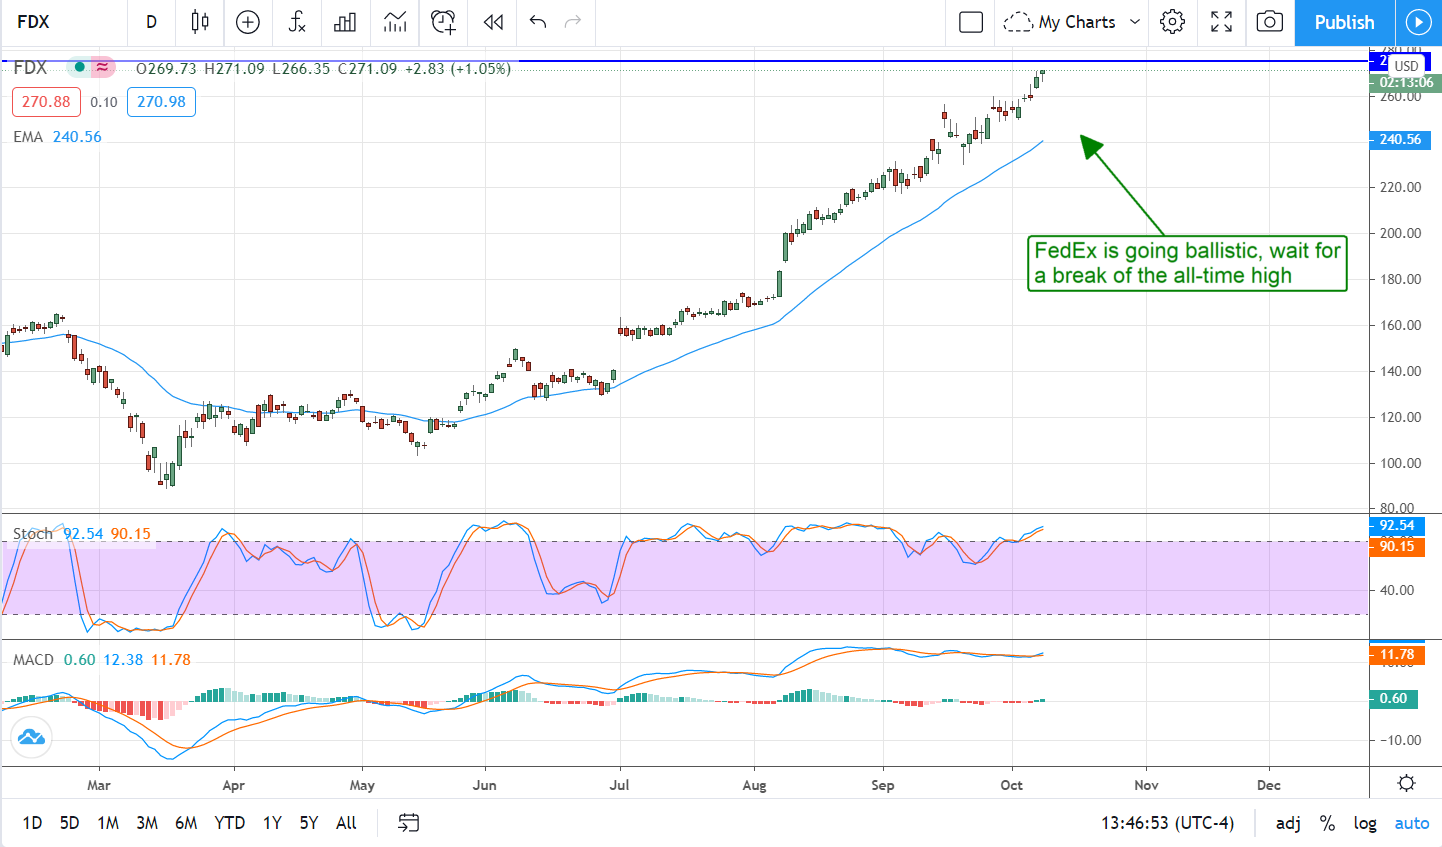Viewport: 1442px width, 847px height.
Task: Open the candlestick chart style selector
Action: coord(200,22)
